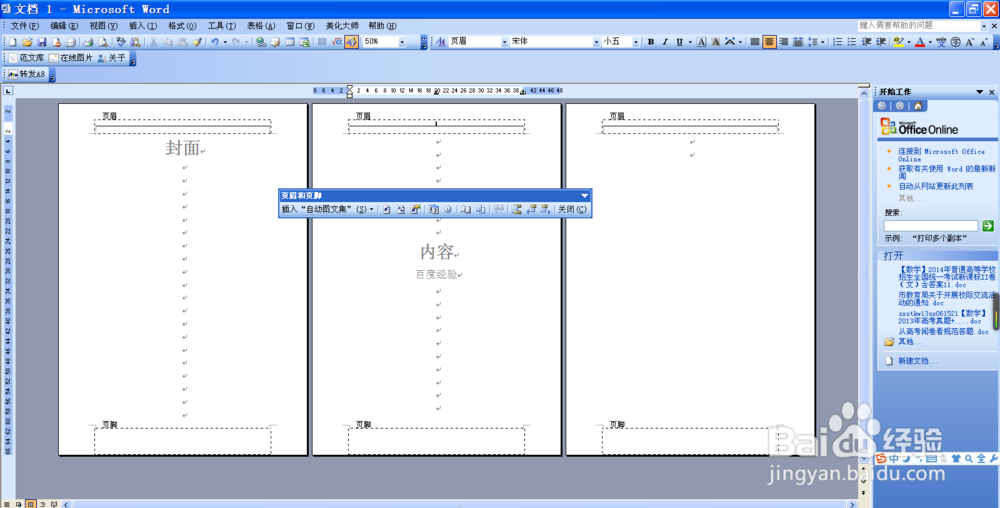Viewport: 1000px width, 508px height.
Task: Click the help question input field
Action: click(918, 25)
